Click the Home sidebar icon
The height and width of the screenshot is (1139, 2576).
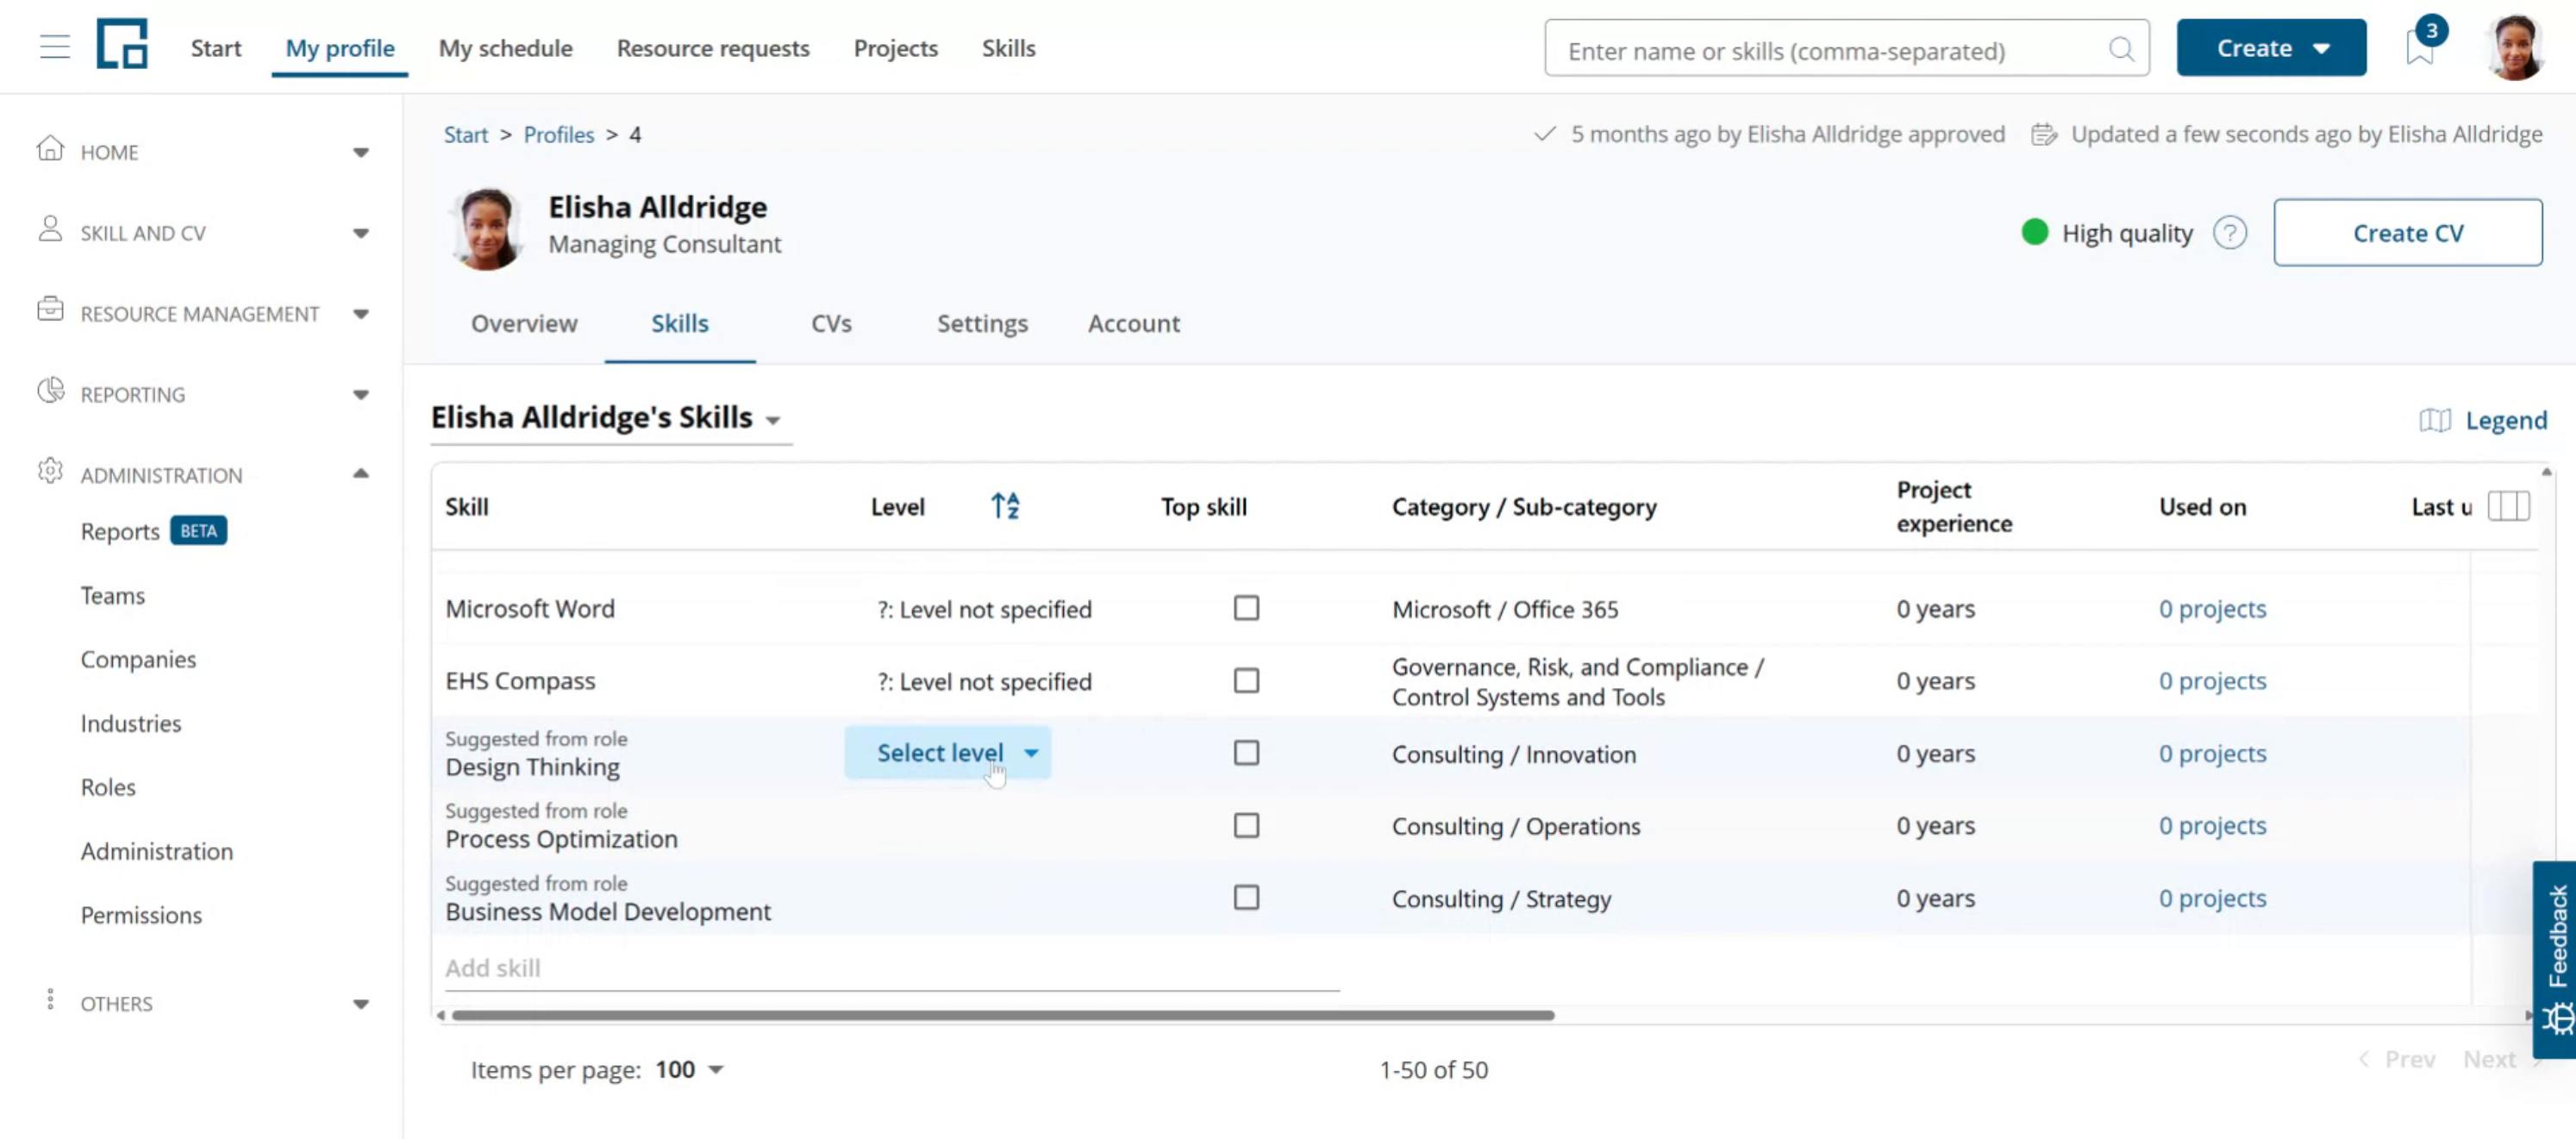(x=50, y=149)
